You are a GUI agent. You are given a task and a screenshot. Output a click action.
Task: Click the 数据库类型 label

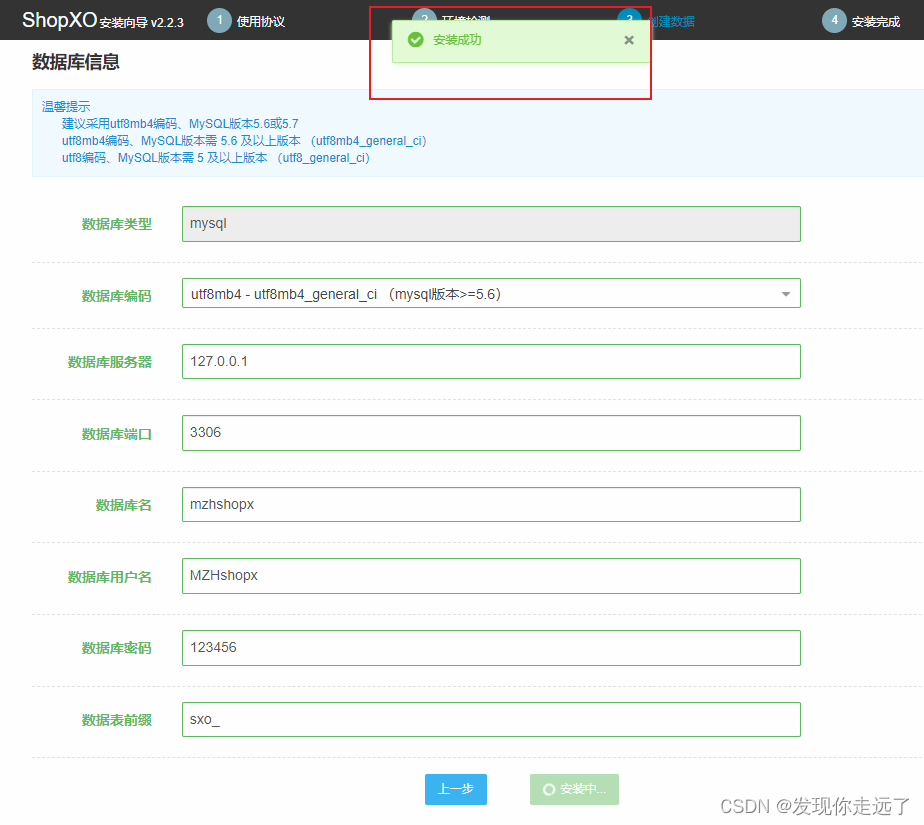(x=117, y=225)
